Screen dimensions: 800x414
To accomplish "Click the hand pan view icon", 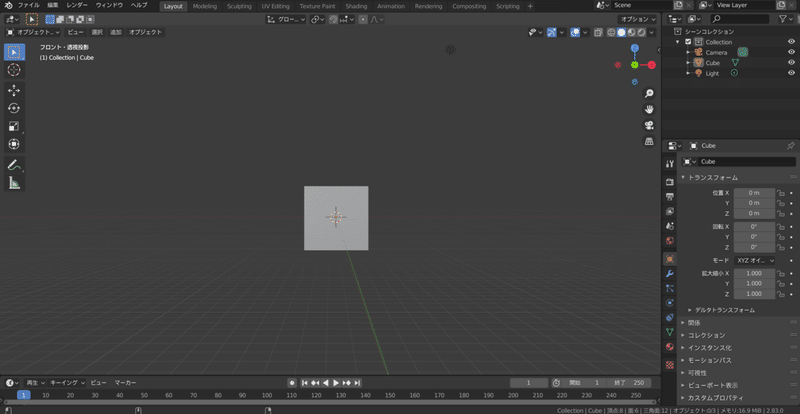I will [649, 109].
